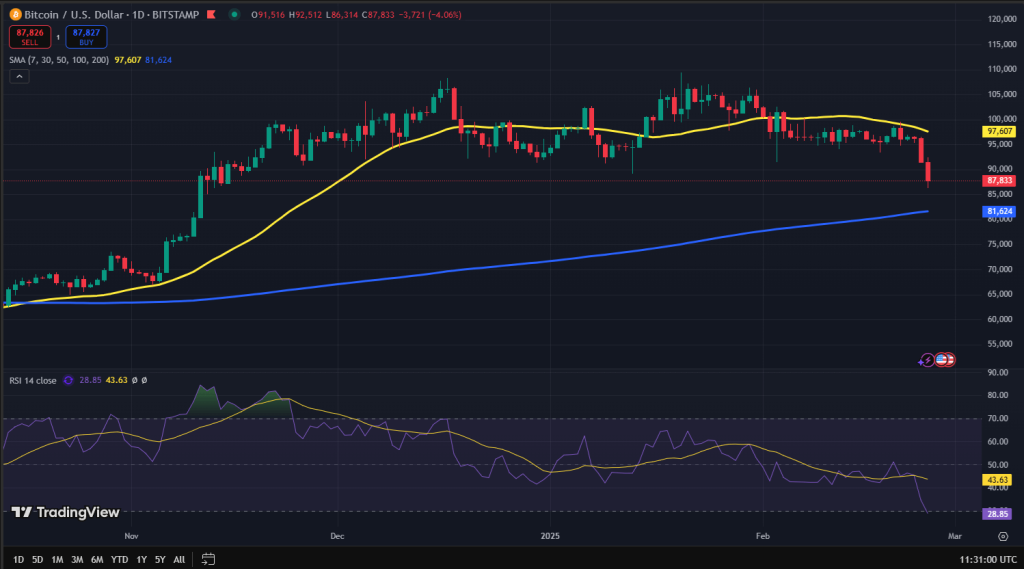The height and width of the screenshot is (569, 1024).
Task: Click the purple RSI indicator circle icon
Action: pyautogui.click(x=68, y=380)
